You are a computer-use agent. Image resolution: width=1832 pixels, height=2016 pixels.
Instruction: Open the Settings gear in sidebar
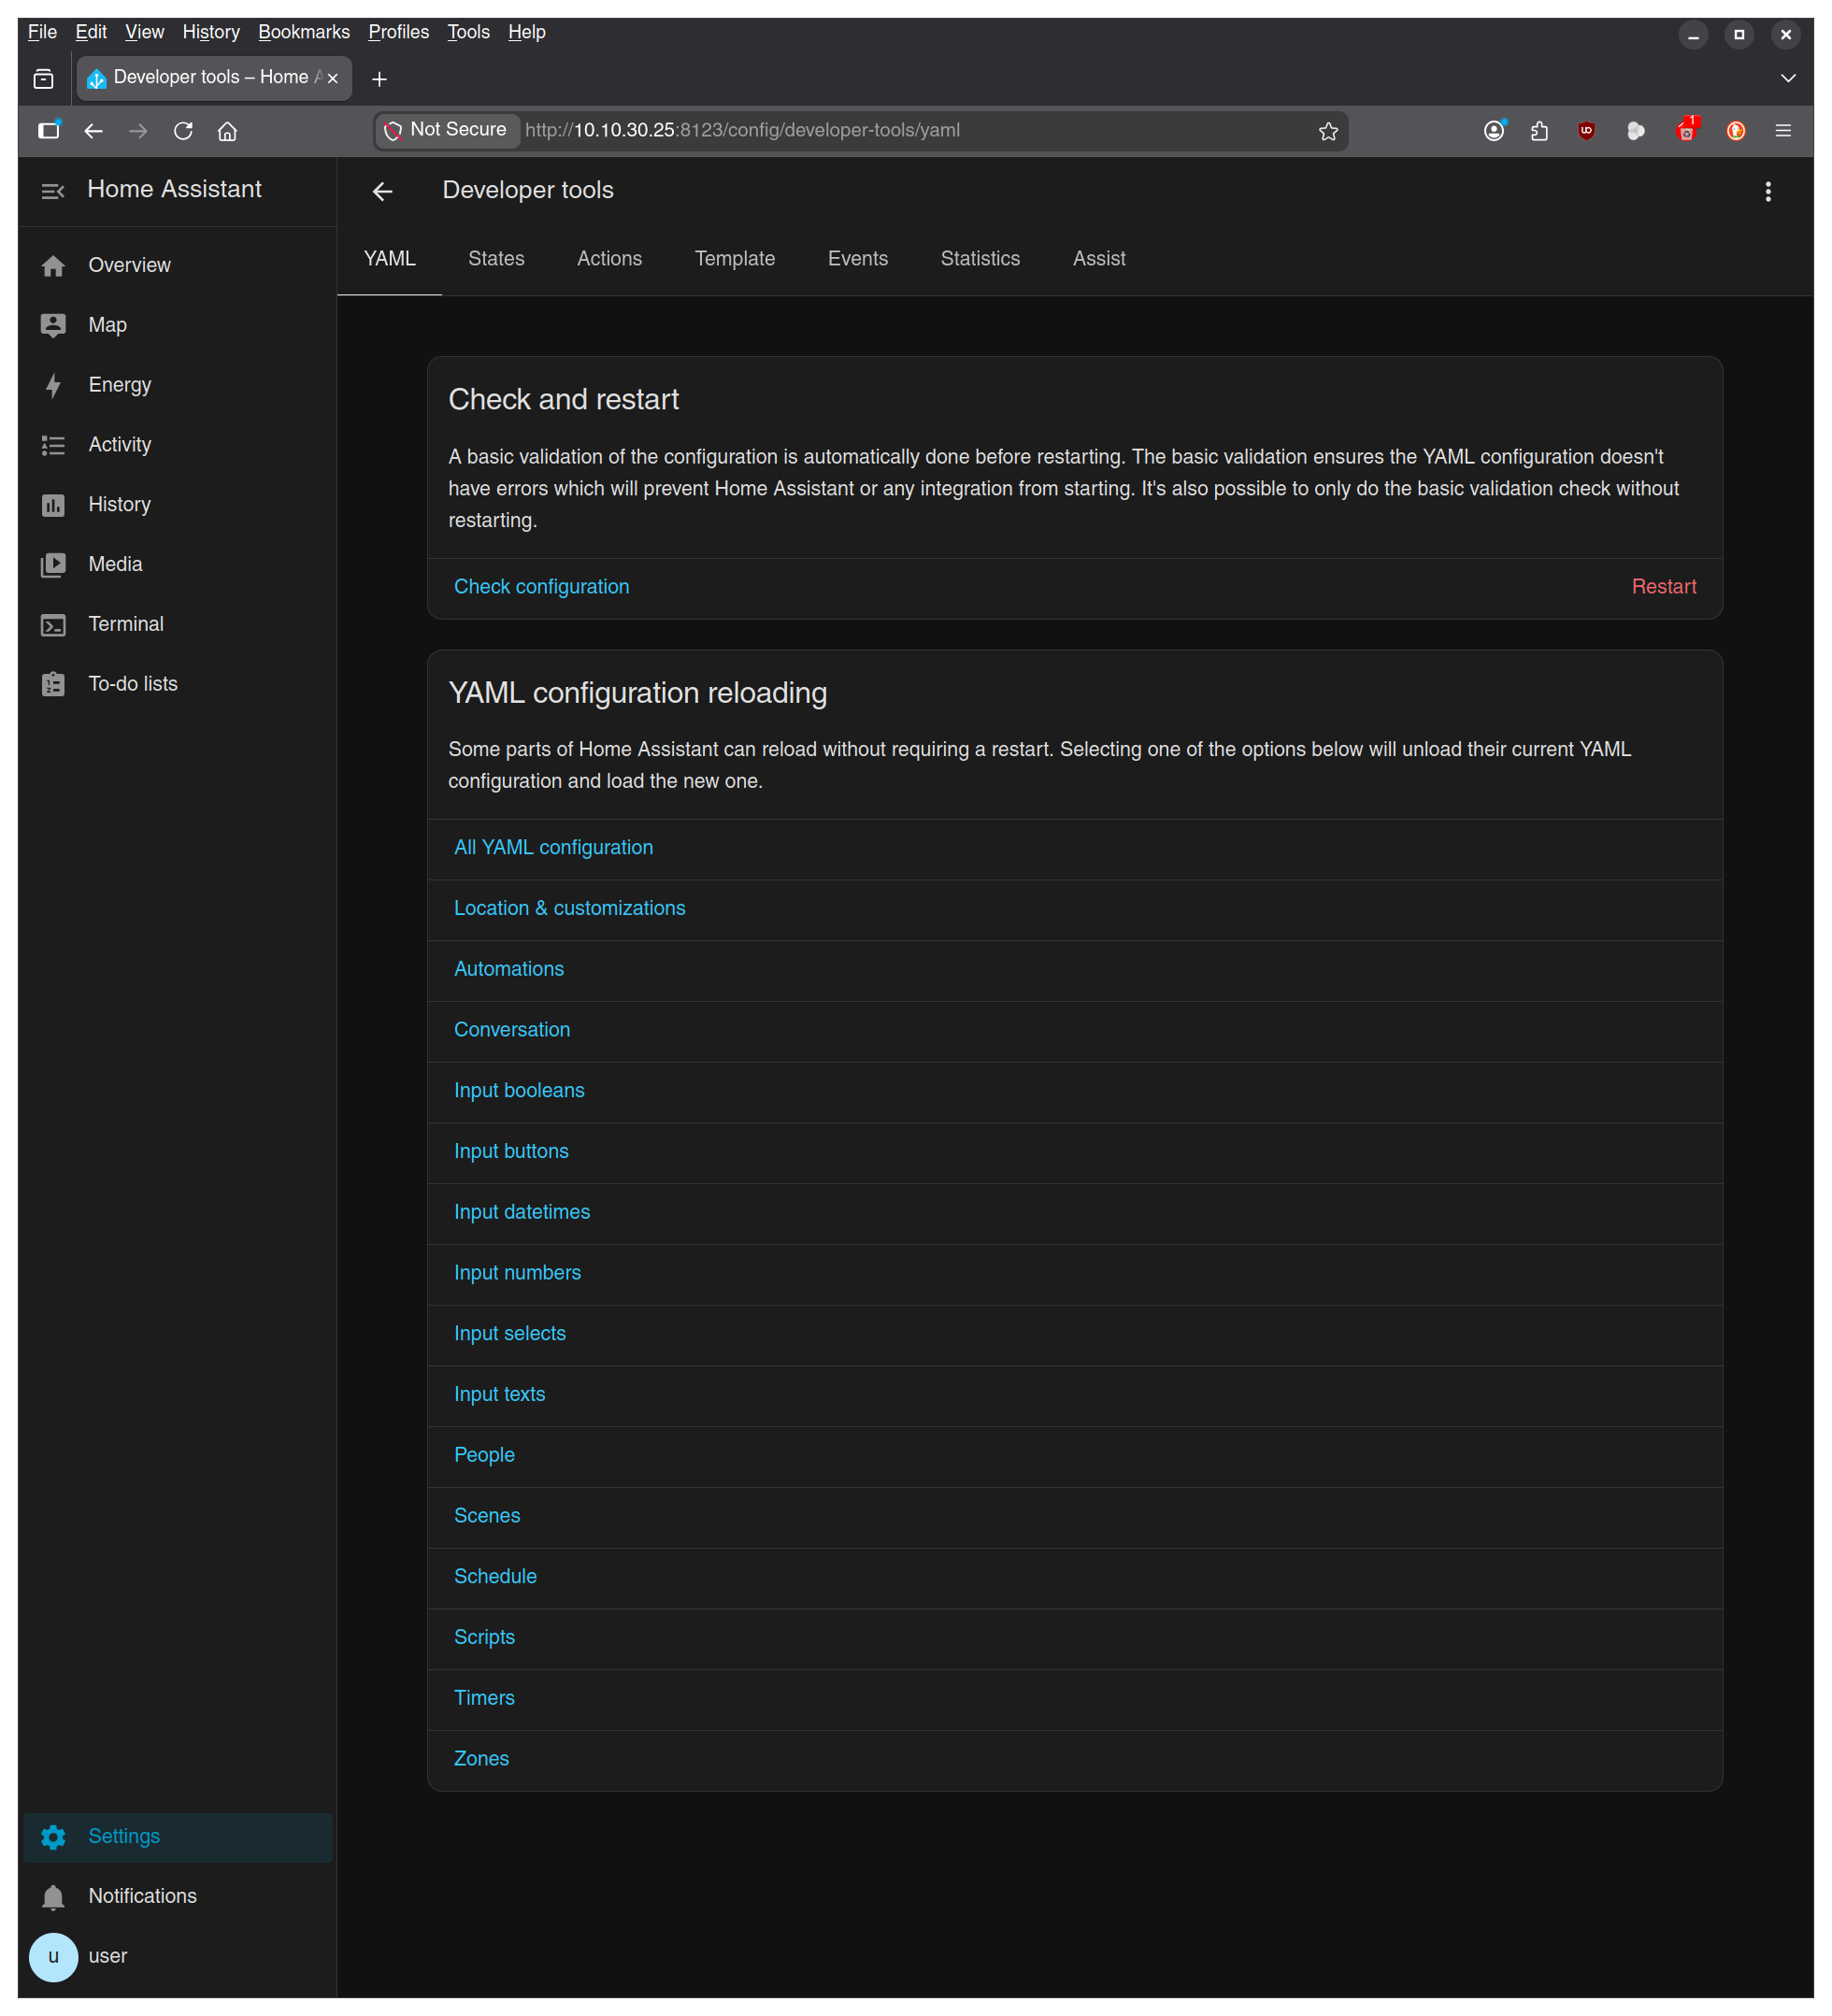[53, 1837]
